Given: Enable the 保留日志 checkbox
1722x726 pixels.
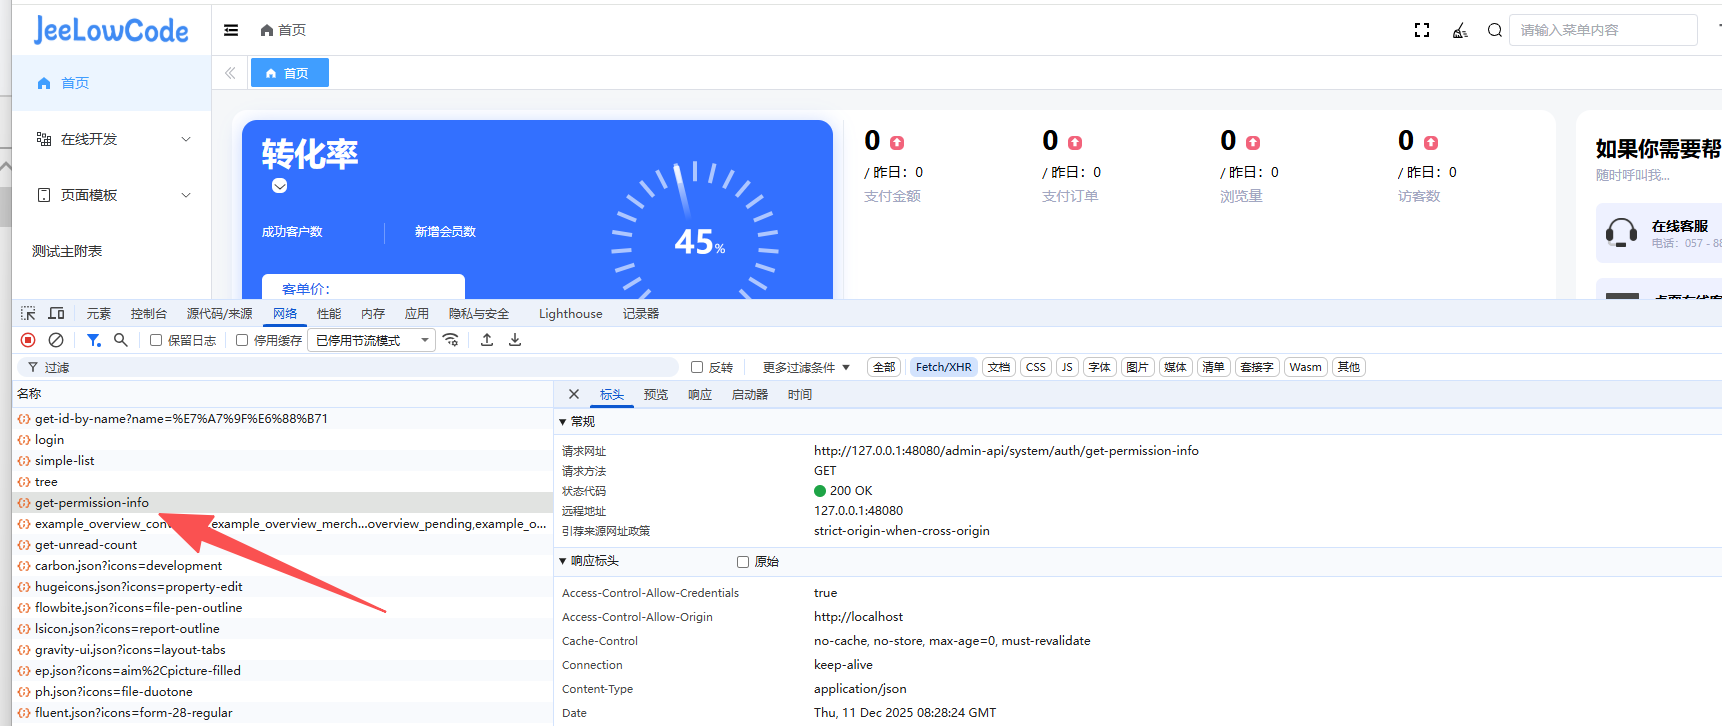Looking at the screenshot, I should point(156,340).
